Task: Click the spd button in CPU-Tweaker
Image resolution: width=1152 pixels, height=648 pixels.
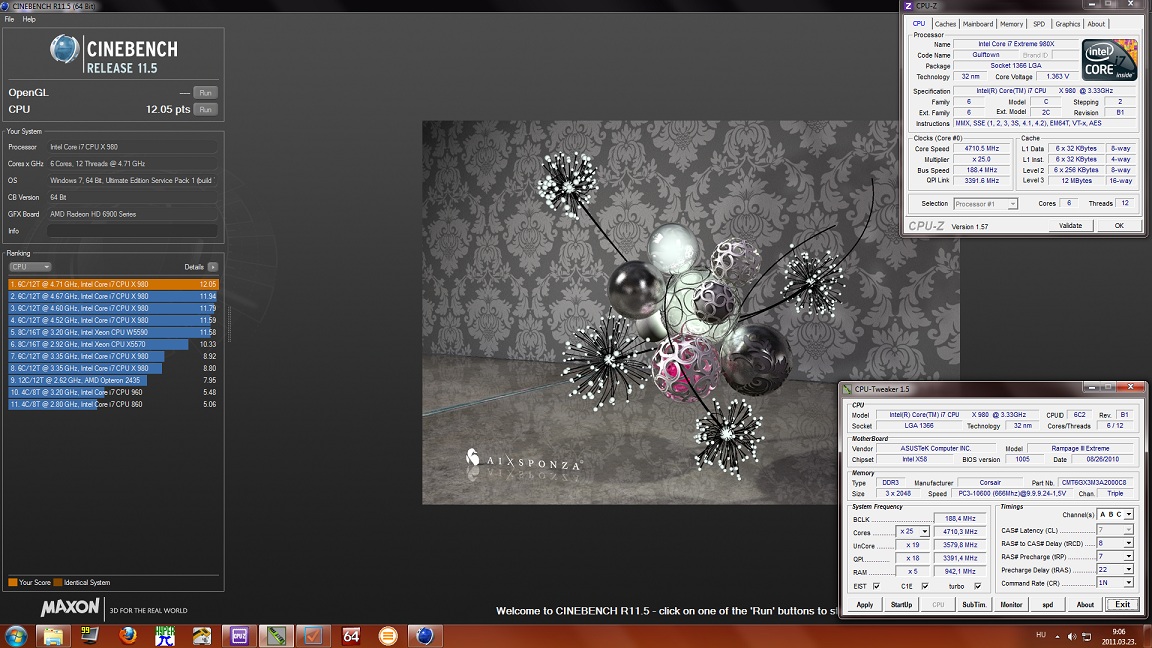Action: (x=1048, y=605)
